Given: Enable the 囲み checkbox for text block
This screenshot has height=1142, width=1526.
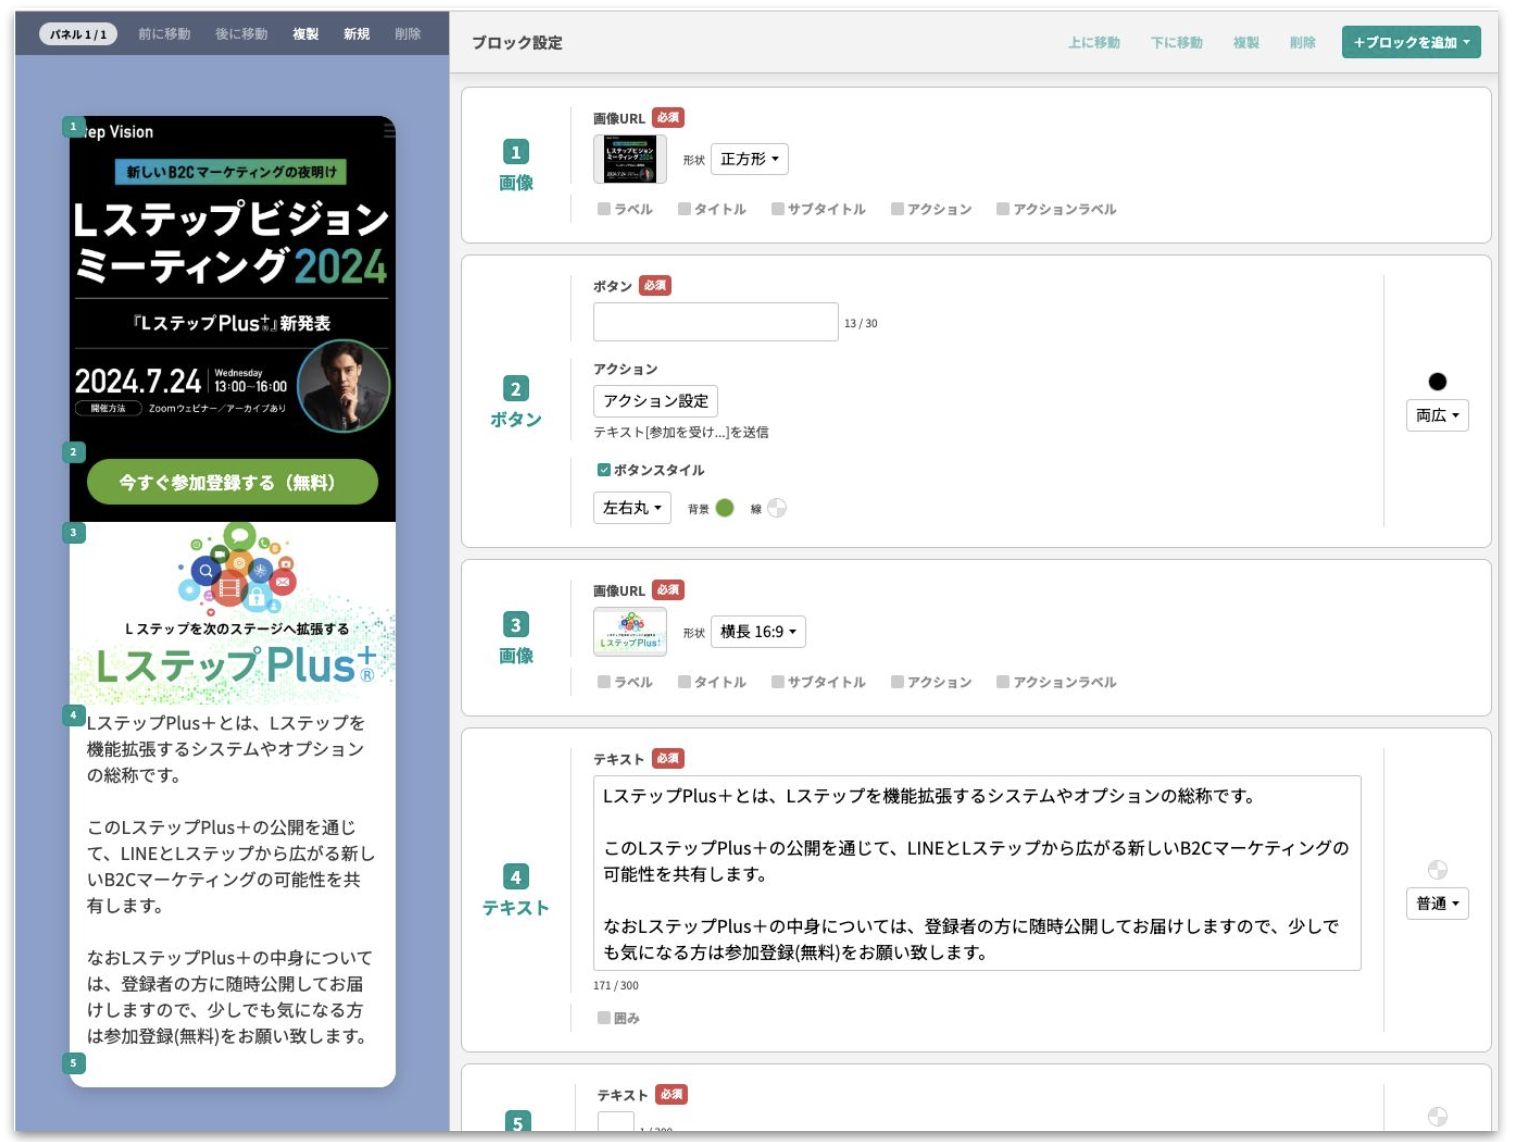Looking at the screenshot, I should [x=604, y=1018].
